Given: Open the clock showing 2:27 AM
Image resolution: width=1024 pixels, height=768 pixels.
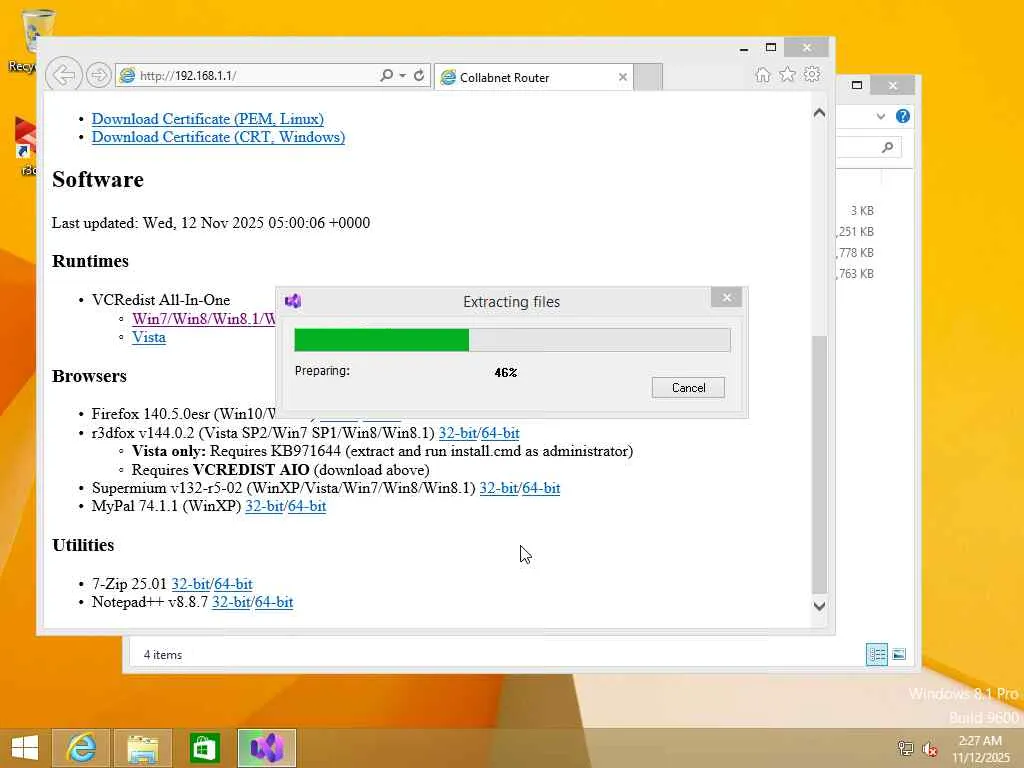Looking at the screenshot, I should coord(980,749).
